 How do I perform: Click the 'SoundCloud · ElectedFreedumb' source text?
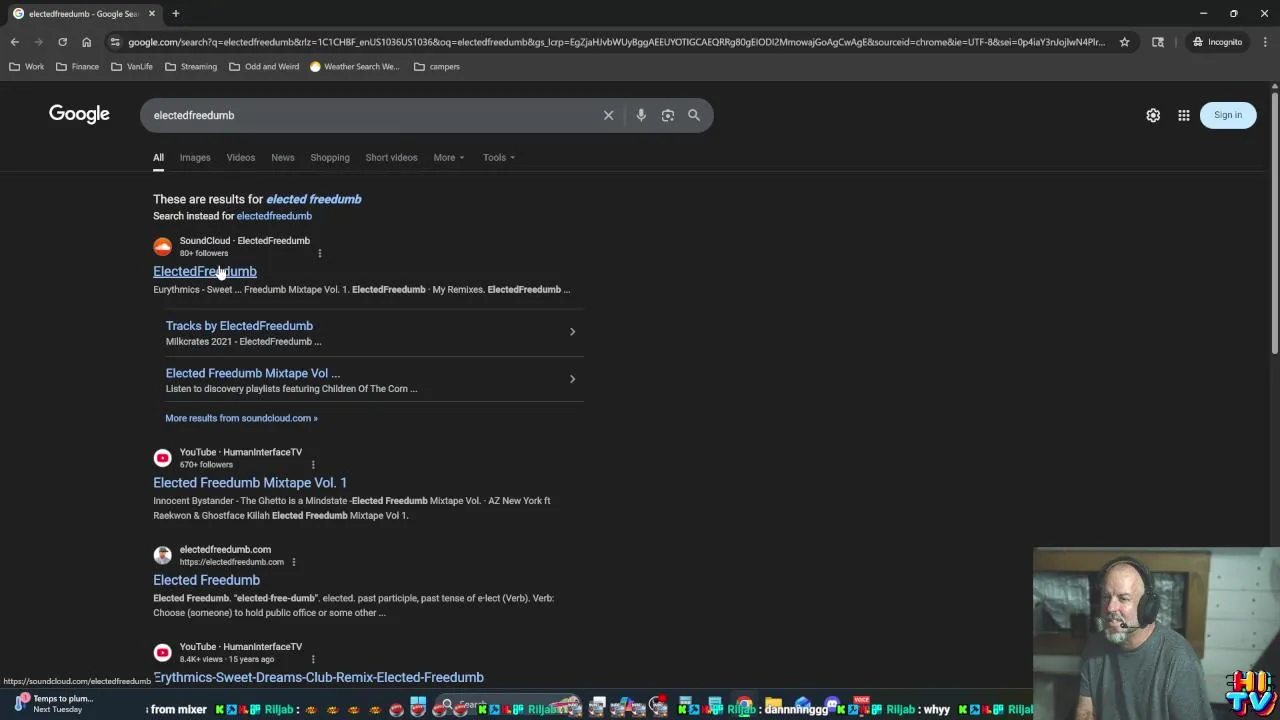244,241
